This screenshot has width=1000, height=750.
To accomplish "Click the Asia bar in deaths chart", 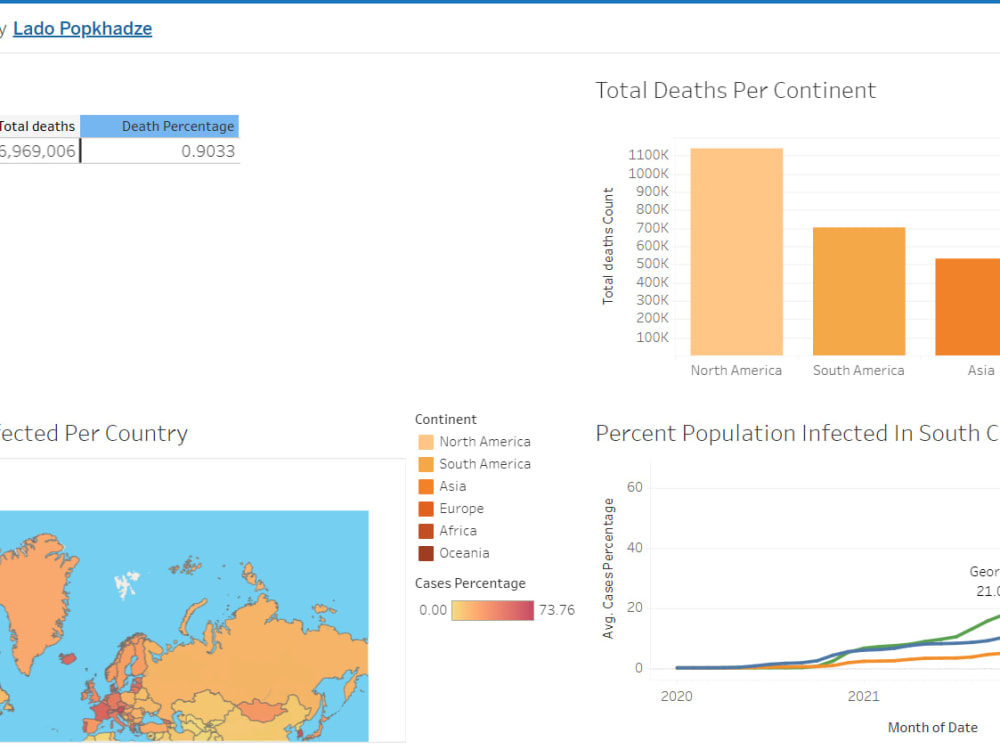I will [967, 307].
